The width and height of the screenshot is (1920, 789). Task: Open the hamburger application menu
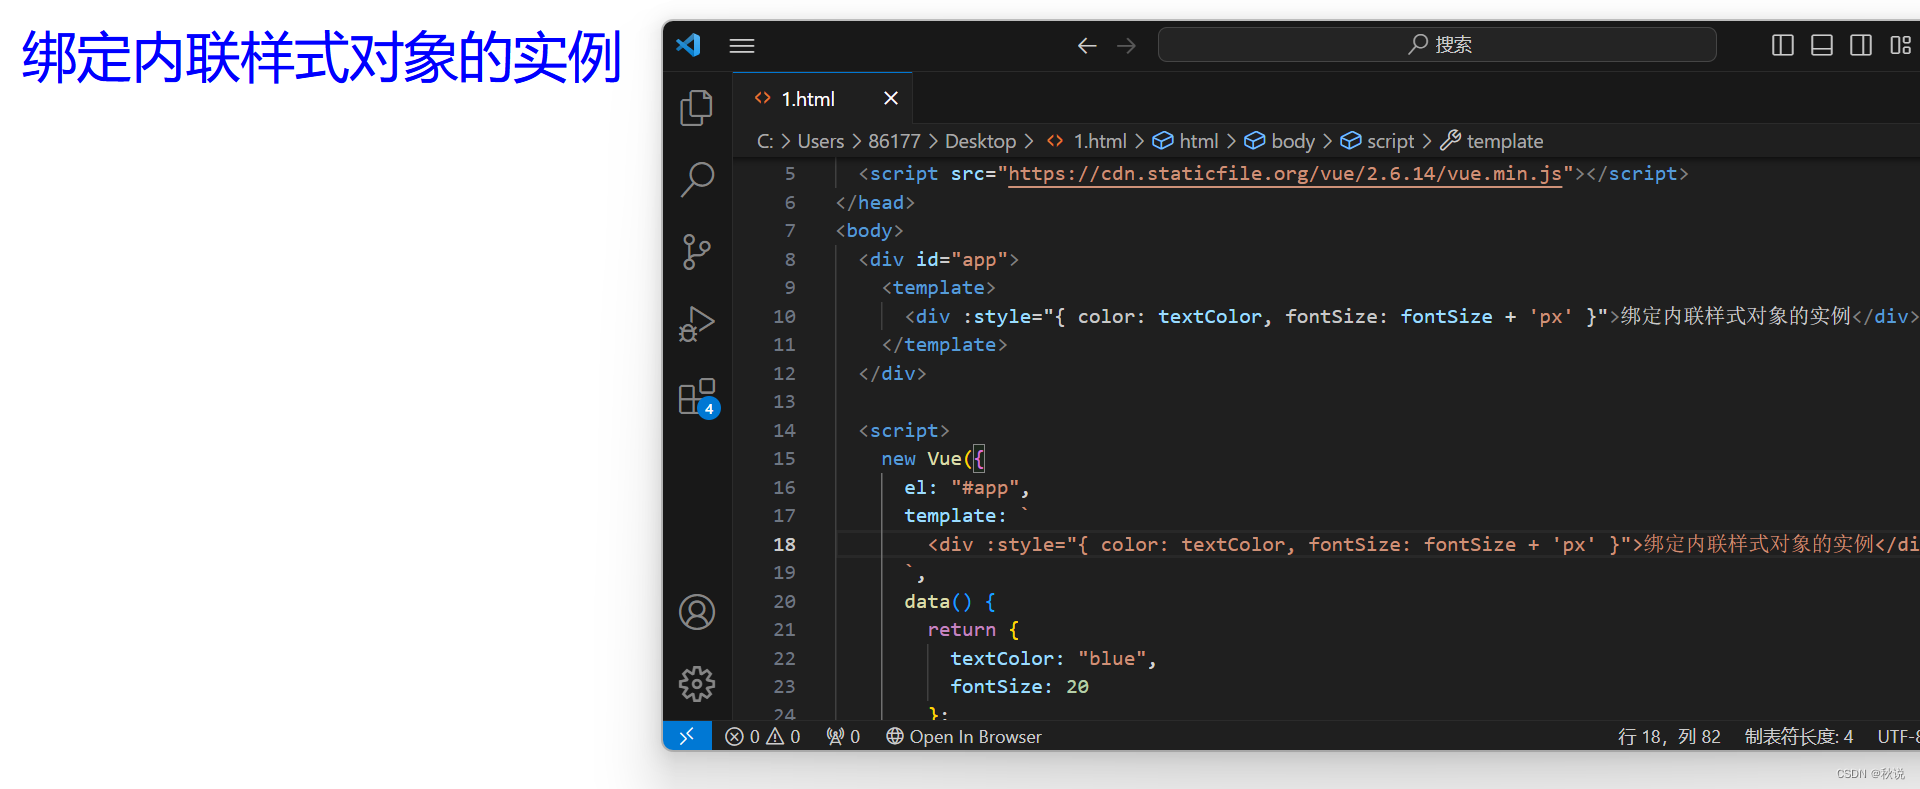coord(742,45)
